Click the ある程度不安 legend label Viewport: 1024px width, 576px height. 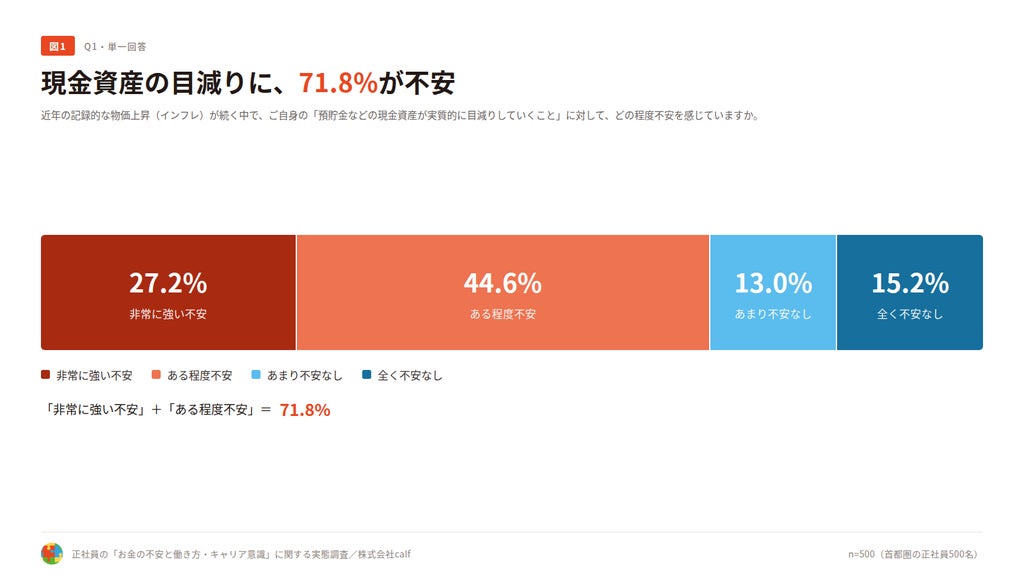(199, 376)
